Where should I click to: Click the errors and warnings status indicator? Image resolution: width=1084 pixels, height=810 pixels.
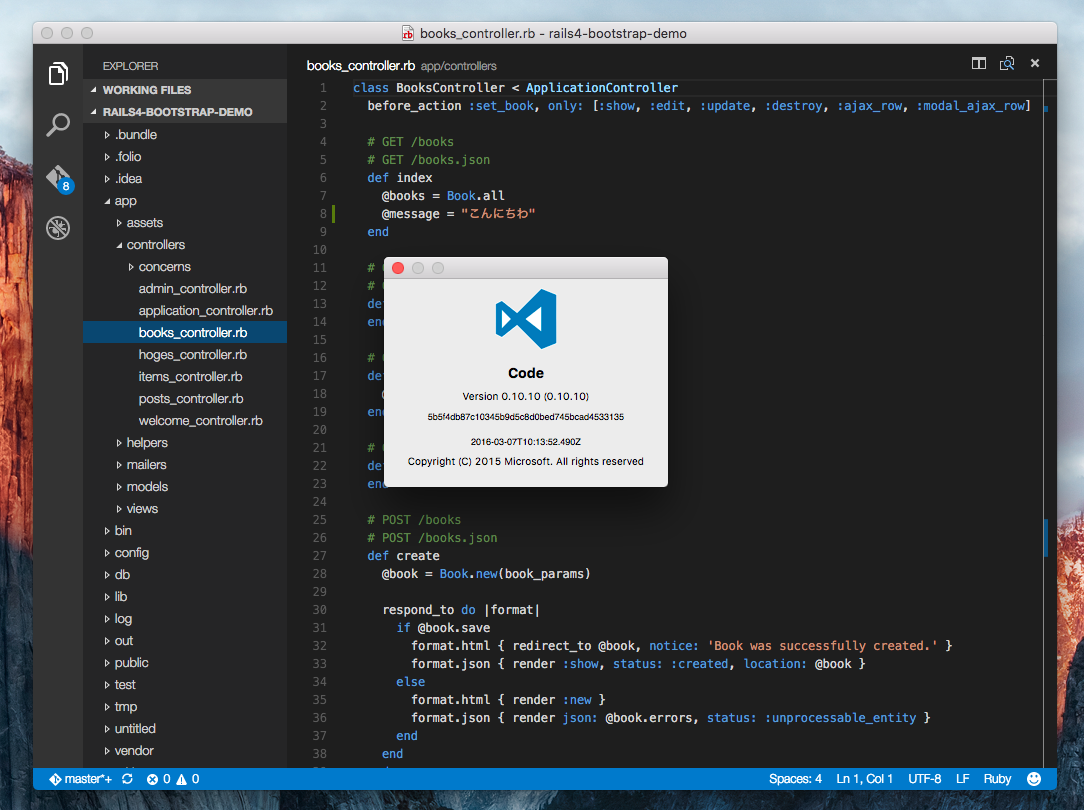(173, 778)
